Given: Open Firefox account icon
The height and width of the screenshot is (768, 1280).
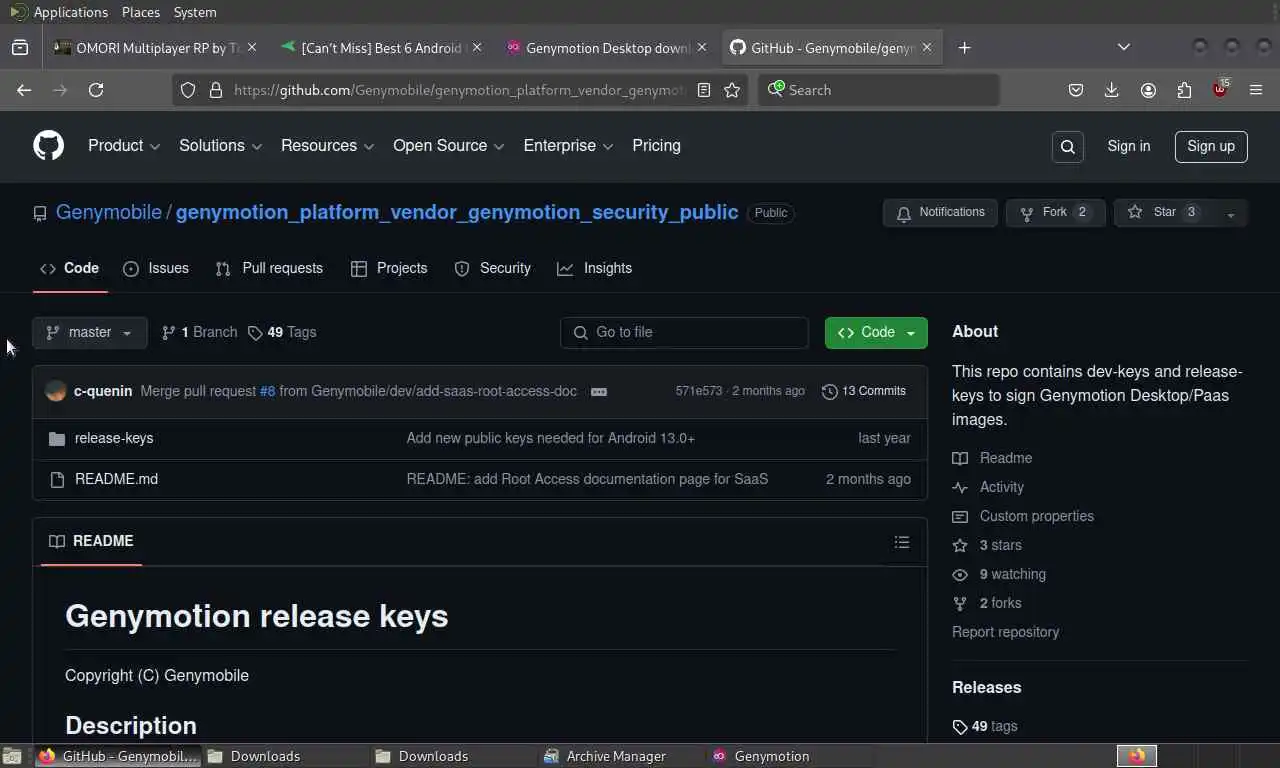Looking at the screenshot, I should pos(1148,90).
